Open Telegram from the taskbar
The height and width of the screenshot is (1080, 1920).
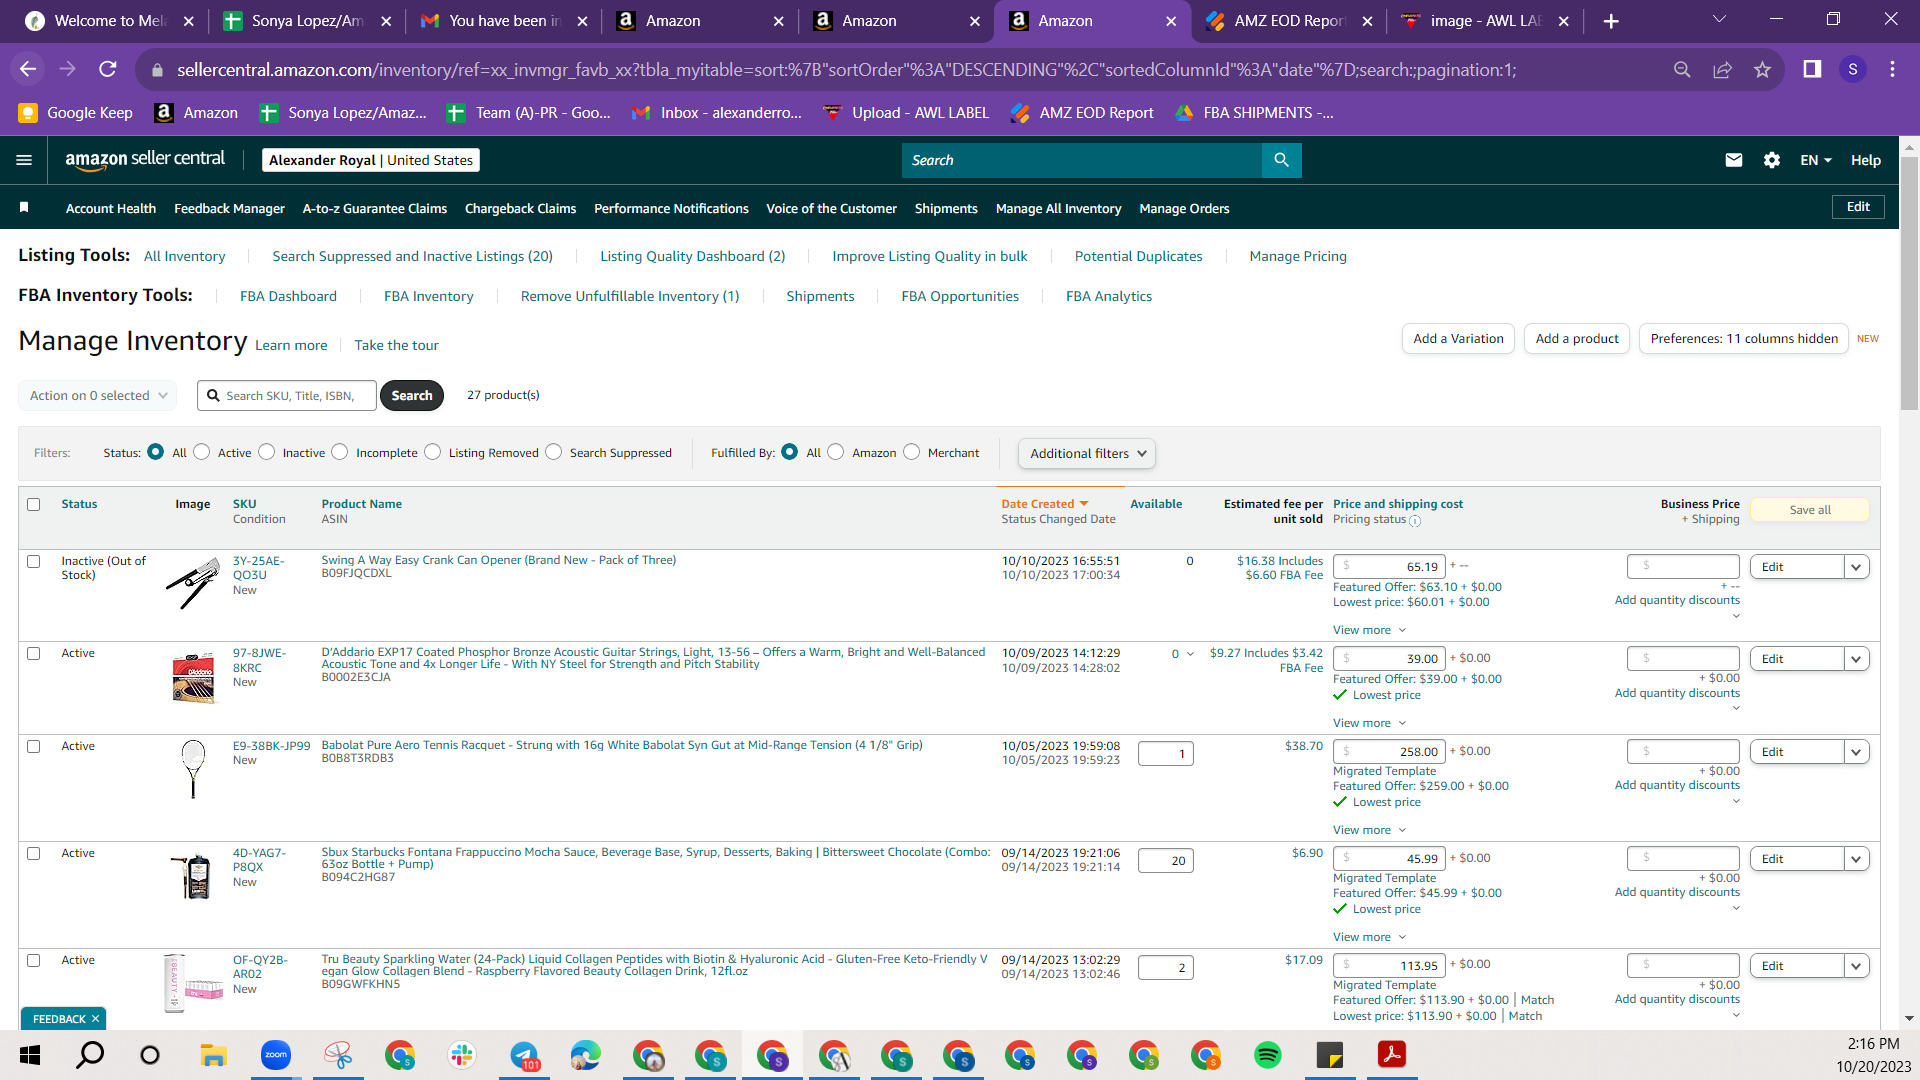pos(524,1055)
